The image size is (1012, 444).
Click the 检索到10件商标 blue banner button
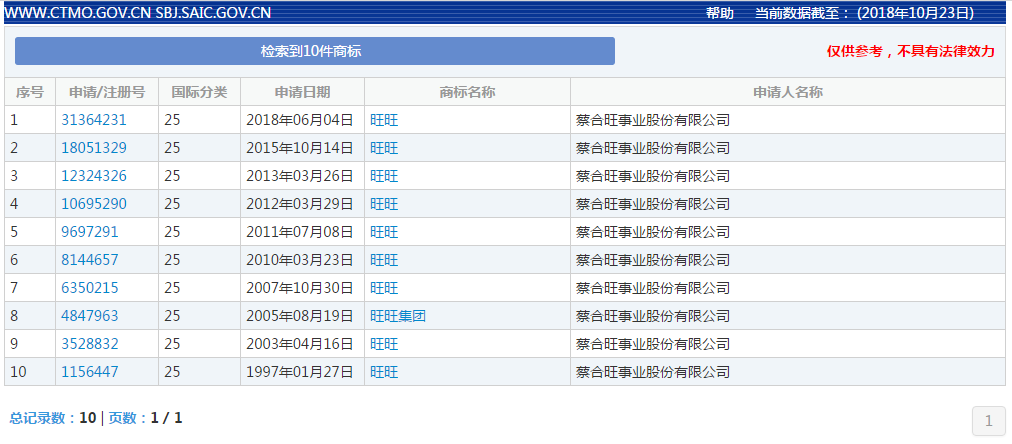(x=314, y=51)
